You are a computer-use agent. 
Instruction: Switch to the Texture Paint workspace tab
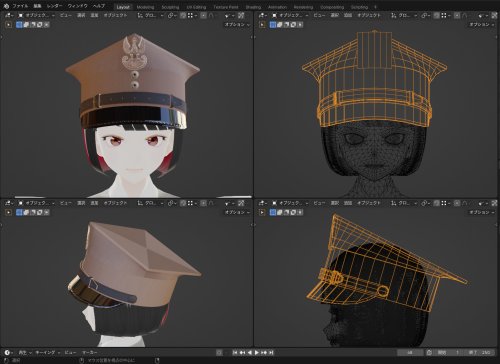click(226, 7)
